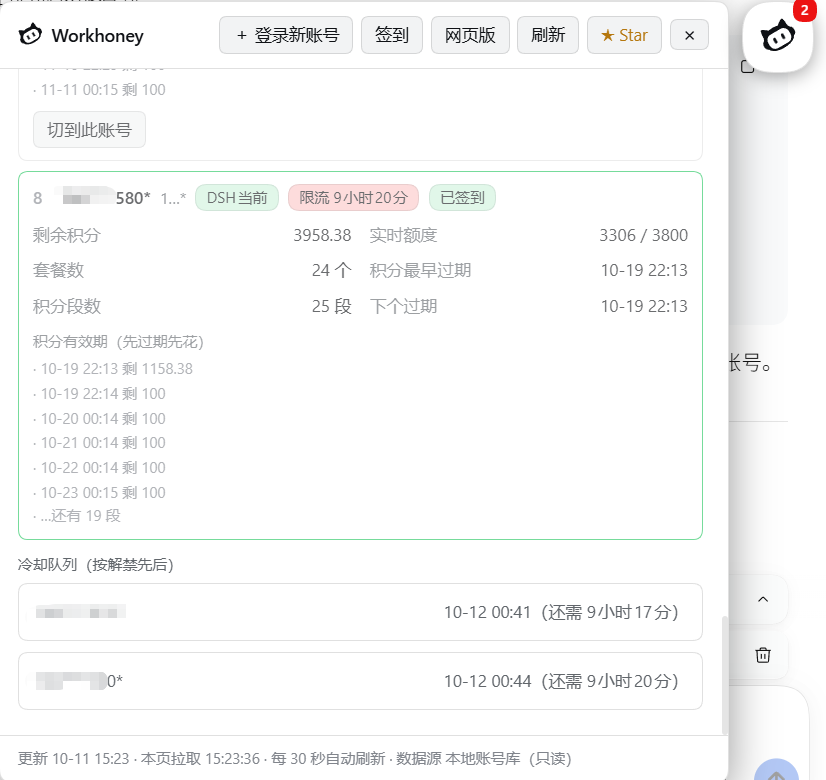Click the 登录新账号 button
Image resolution: width=826 pixels, height=780 pixels.
tap(286, 35)
